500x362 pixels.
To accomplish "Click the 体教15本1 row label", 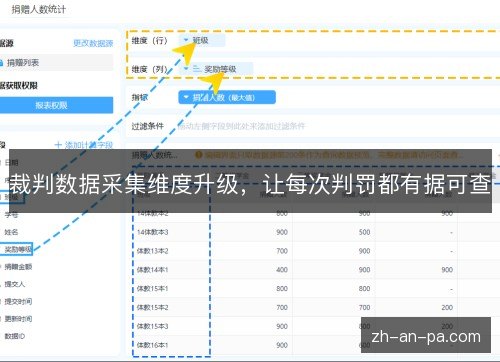I will click(153, 289).
